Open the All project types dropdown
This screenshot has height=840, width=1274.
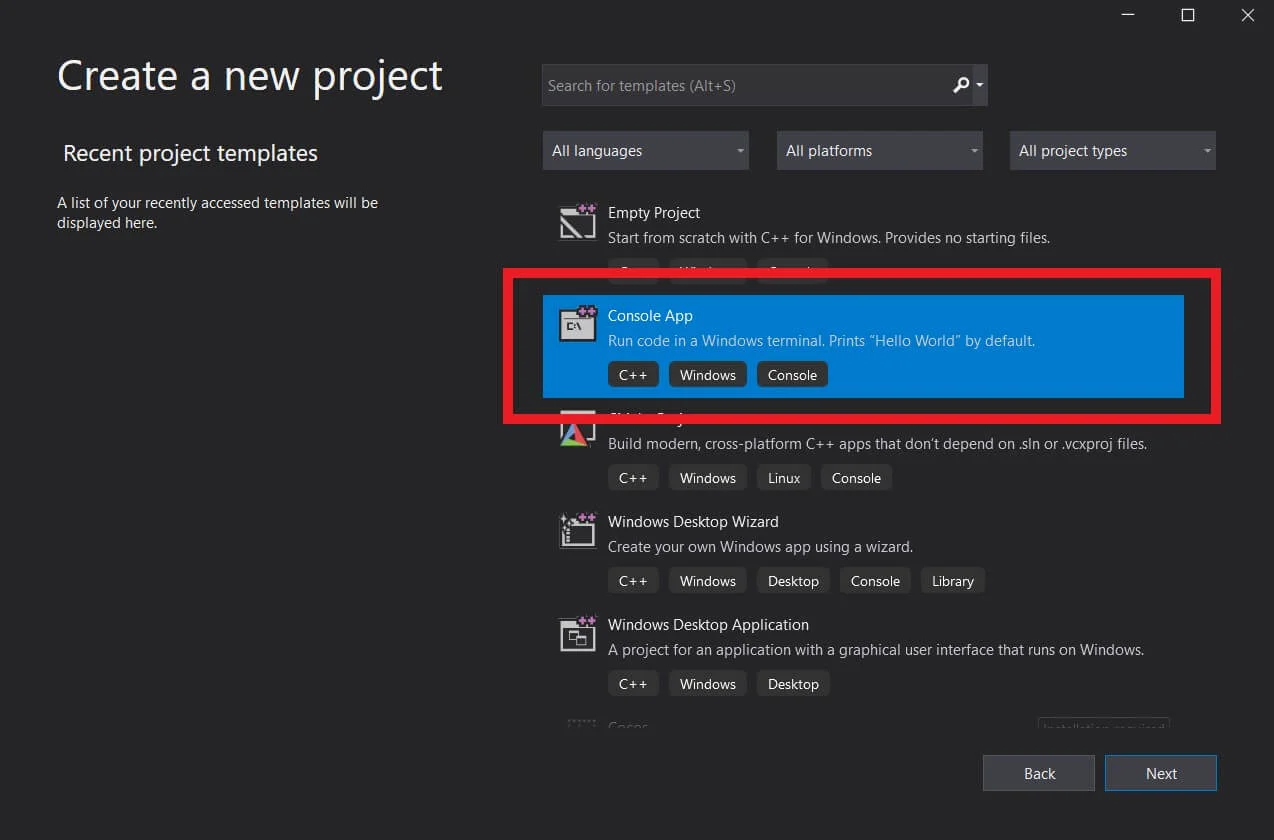click(x=1112, y=151)
